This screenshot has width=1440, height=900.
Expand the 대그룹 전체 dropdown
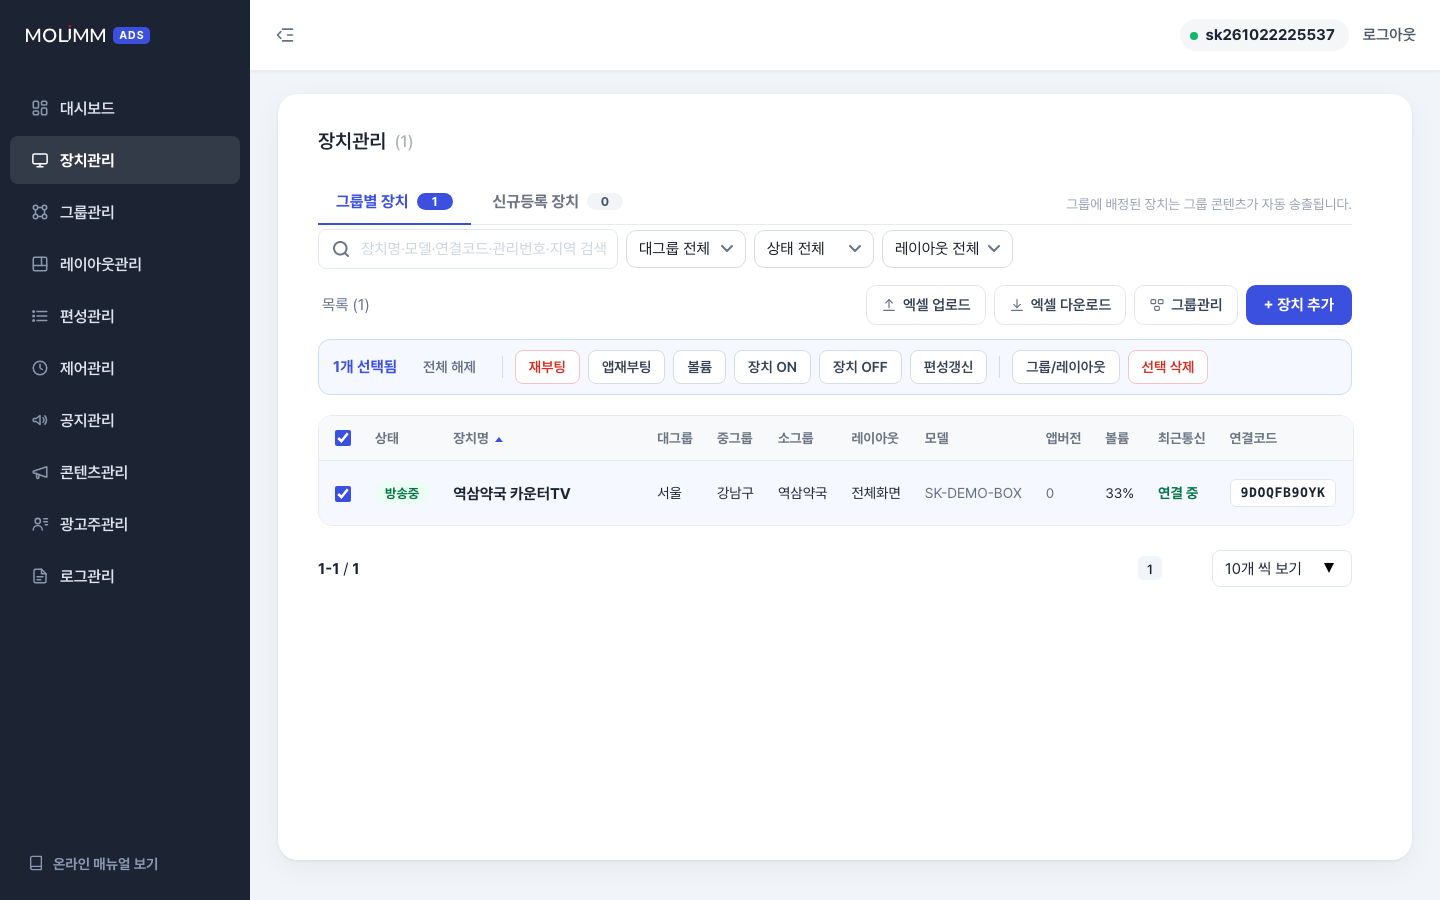[x=686, y=249]
